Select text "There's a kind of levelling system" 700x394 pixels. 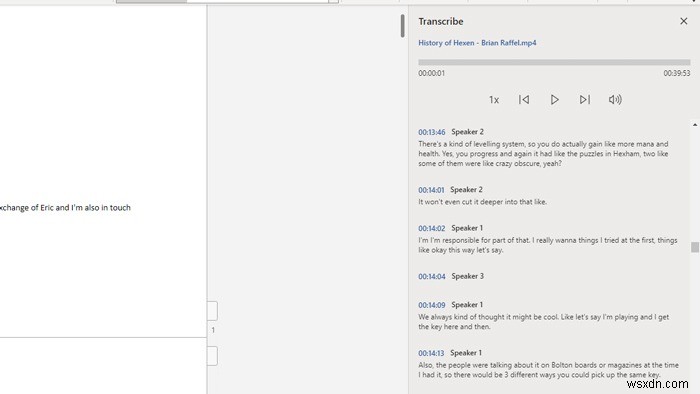point(471,144)
